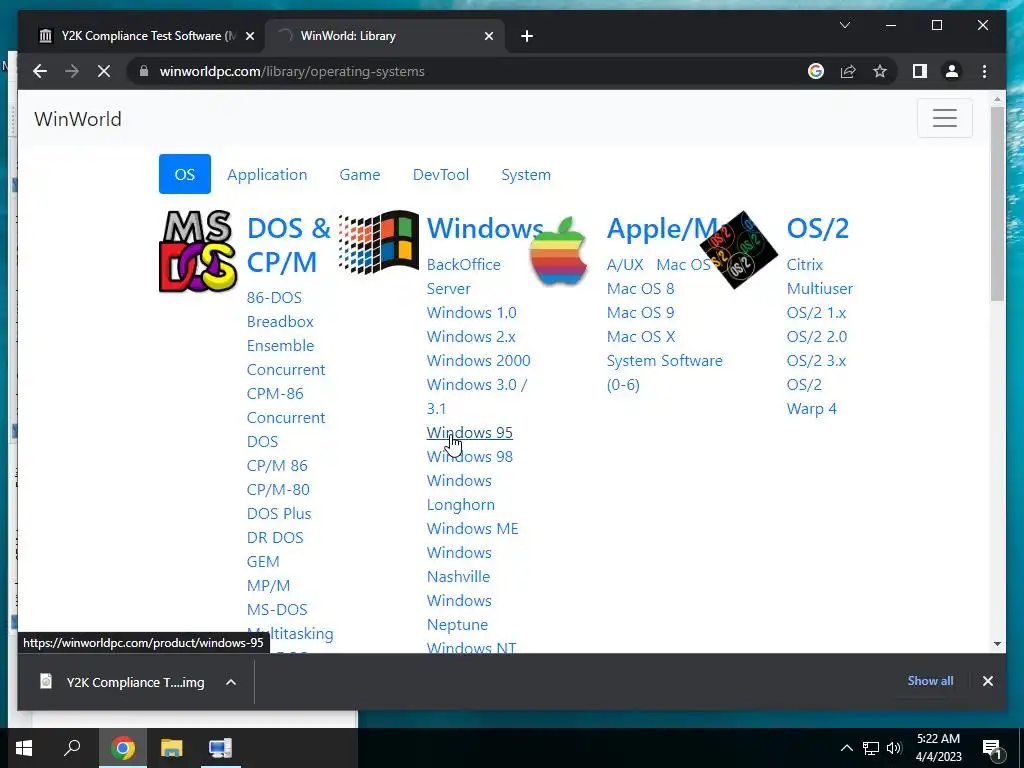
Task: Close the downloads bar
Action: pos(987,681)
